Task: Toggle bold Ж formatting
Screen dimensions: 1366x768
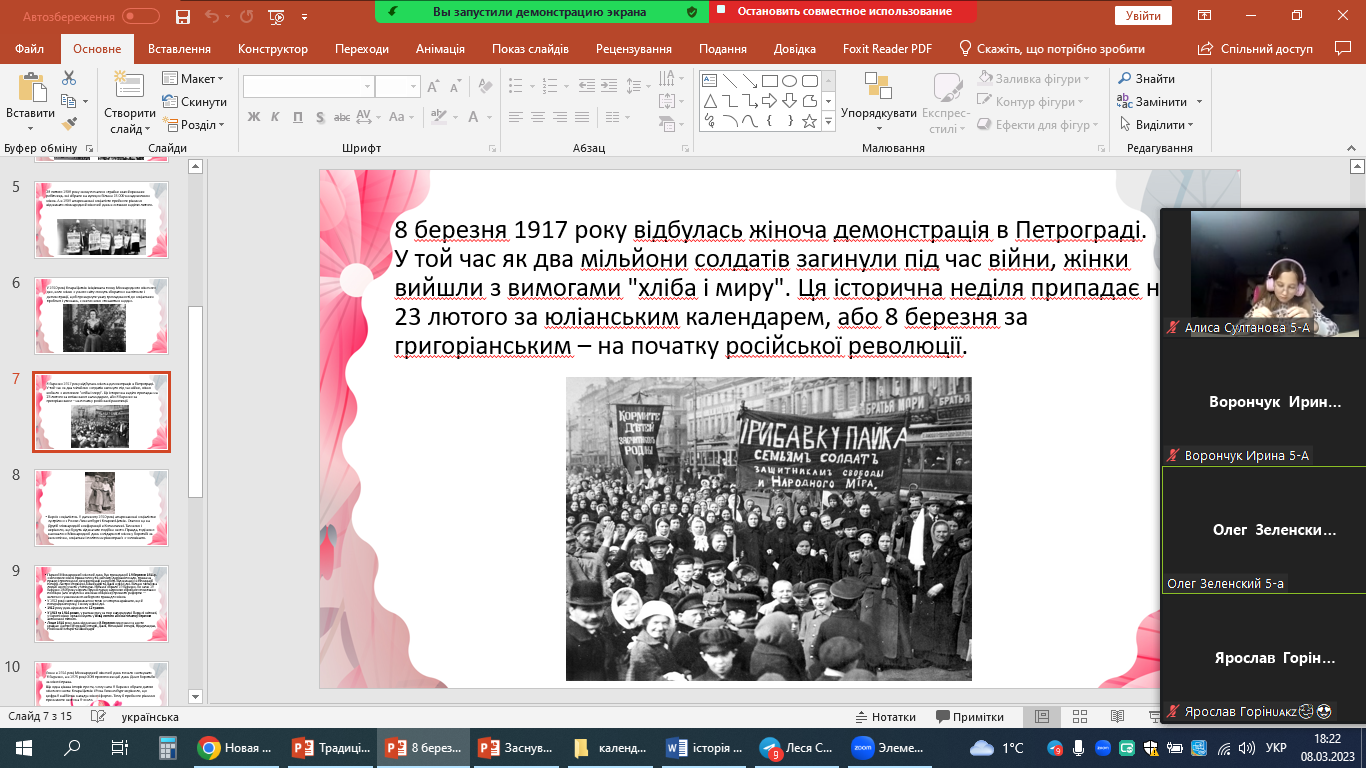Action: click(x=253, y=117)
